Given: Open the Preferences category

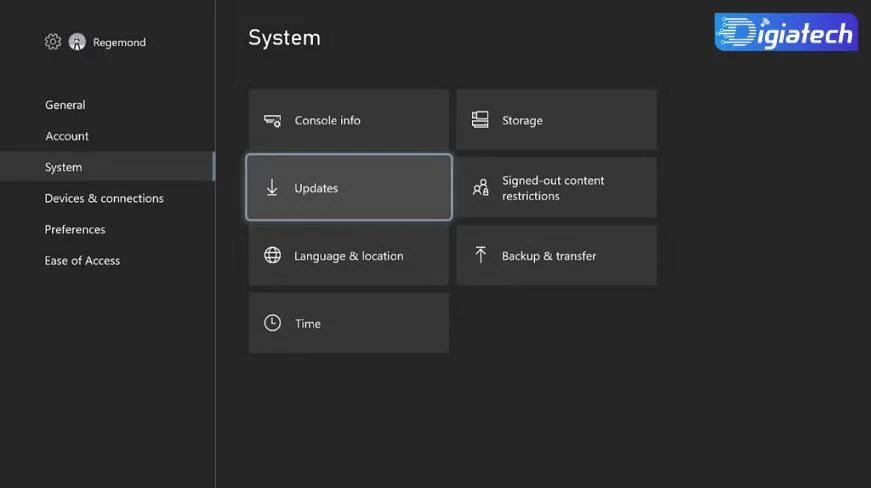Looking at the screenshot, I should pos(74,229).
